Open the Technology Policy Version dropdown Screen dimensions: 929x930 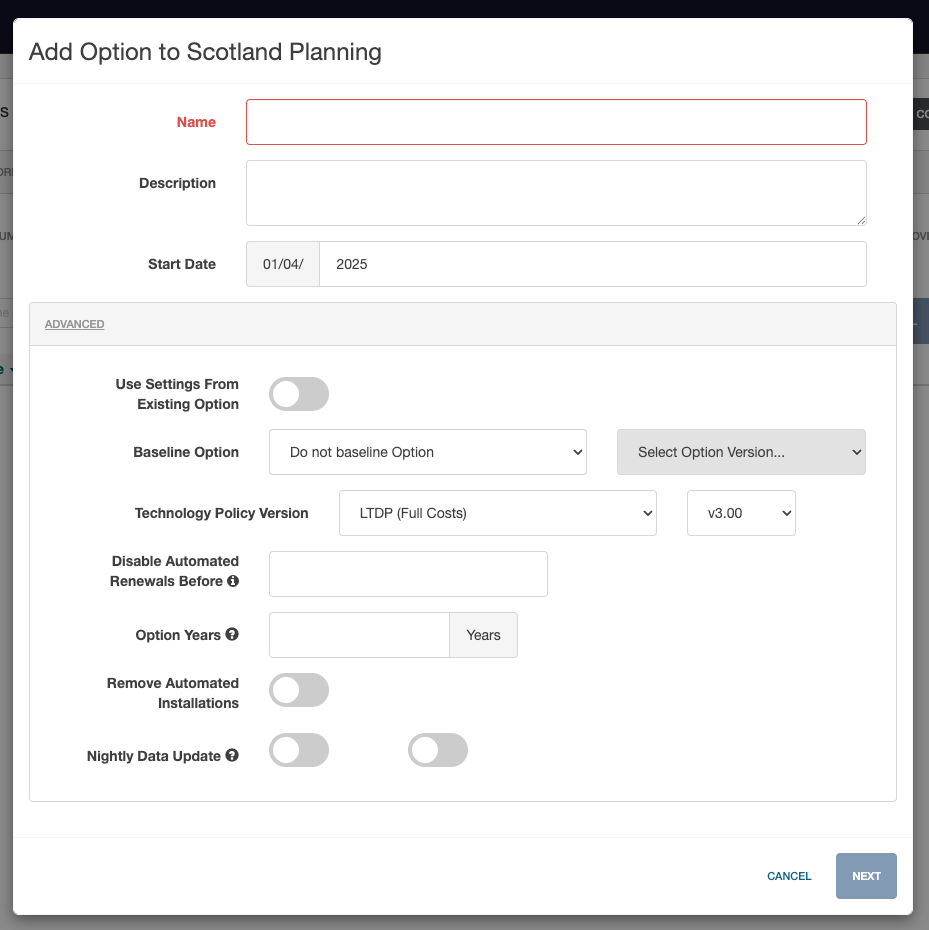pos(497,512)
